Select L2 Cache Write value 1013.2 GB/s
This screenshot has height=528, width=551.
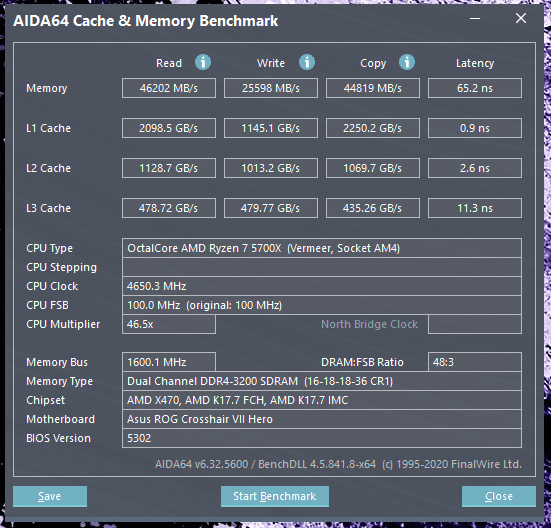click(271, 168)
